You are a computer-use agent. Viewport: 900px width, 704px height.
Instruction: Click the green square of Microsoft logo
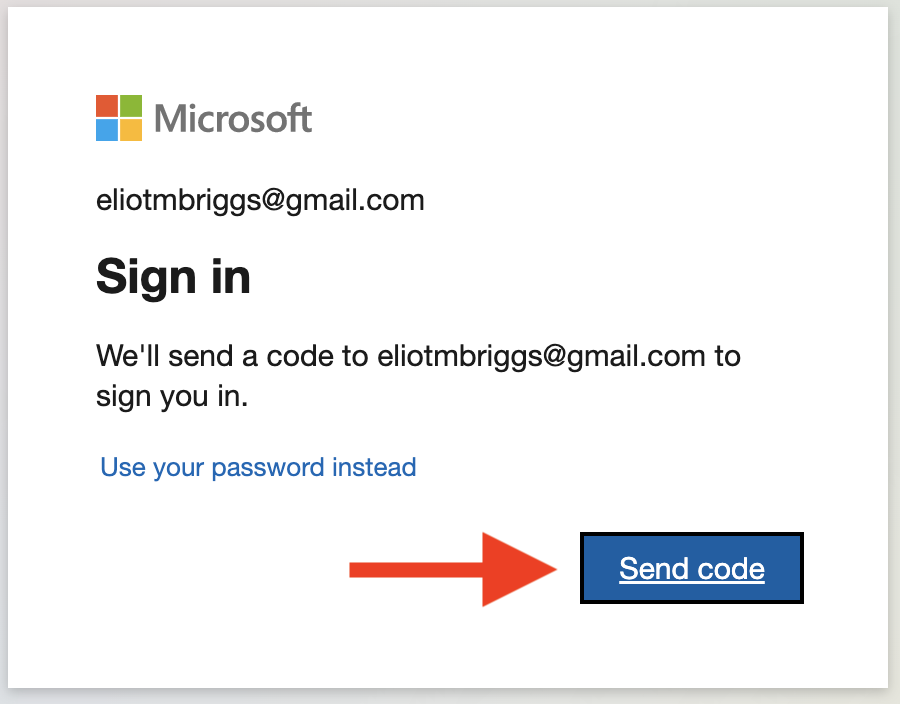coord(131,106)
